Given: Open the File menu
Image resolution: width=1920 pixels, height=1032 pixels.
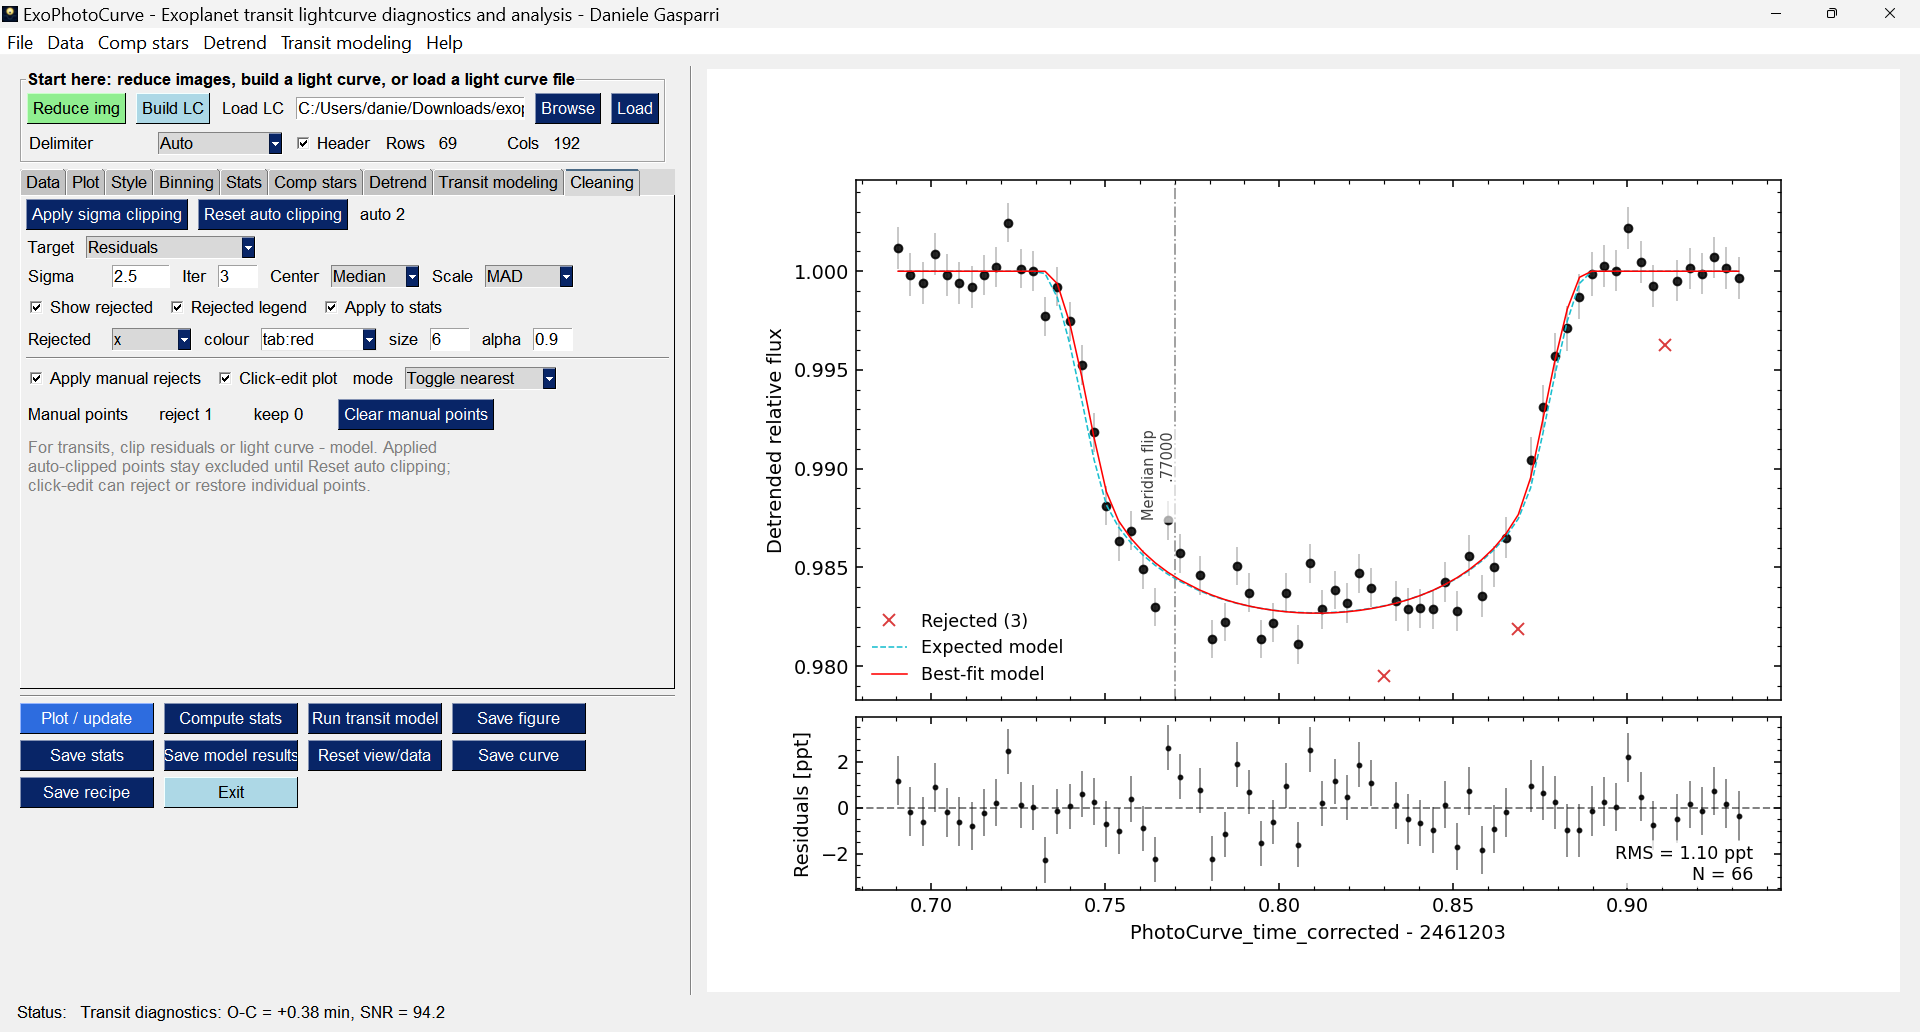Looking at the screenshot, I should click(20, 43).
